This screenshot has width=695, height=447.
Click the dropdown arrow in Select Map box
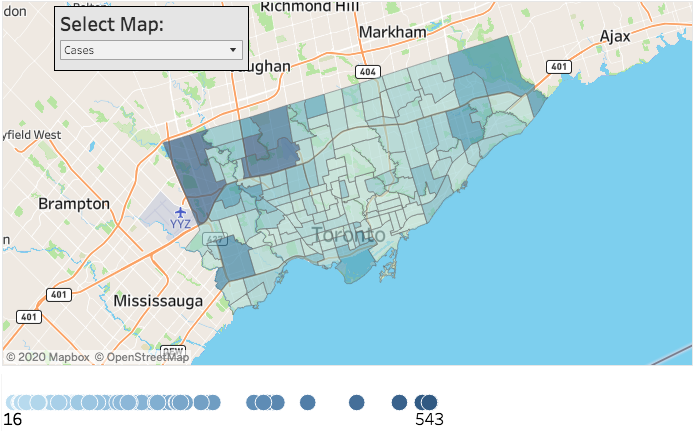233,49
